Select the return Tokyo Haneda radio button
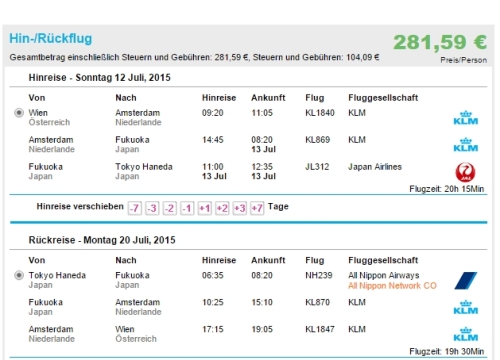This screenshot has width=500, height=360. [19, 275]
